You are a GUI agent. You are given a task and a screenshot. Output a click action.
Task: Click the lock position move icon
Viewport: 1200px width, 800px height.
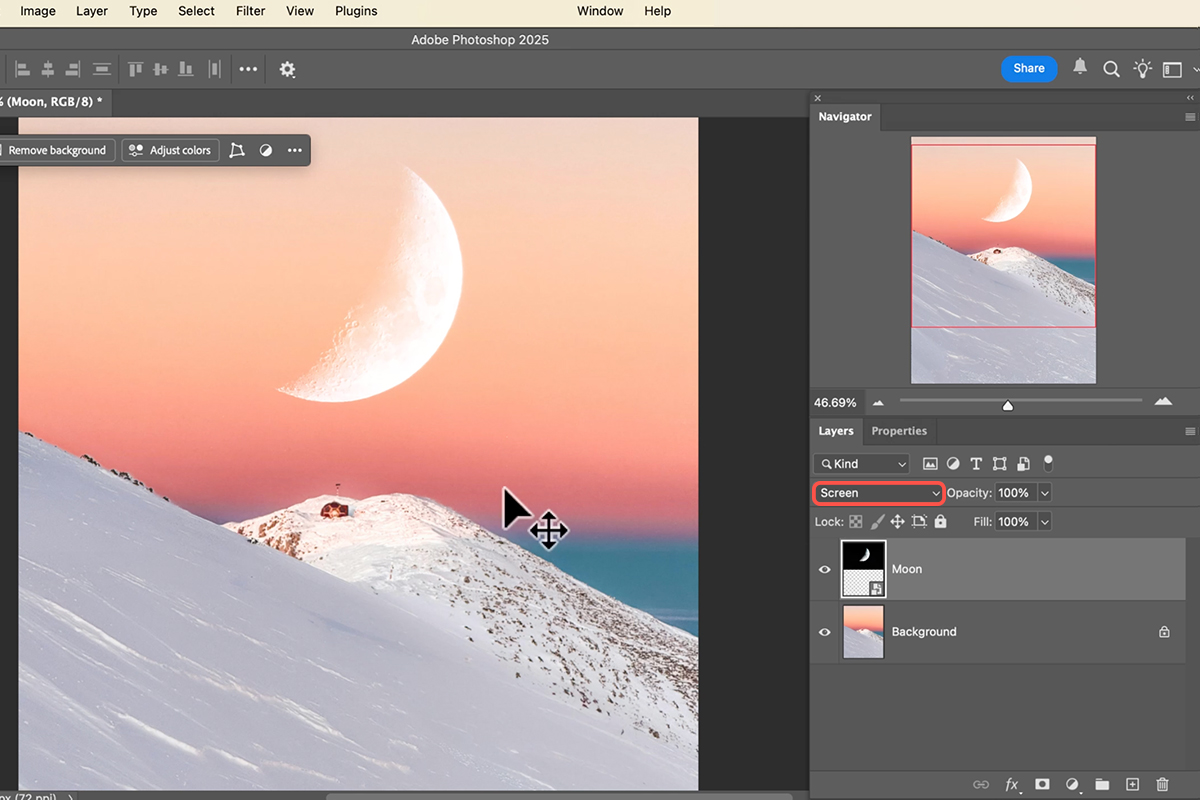tap(897, 522)
